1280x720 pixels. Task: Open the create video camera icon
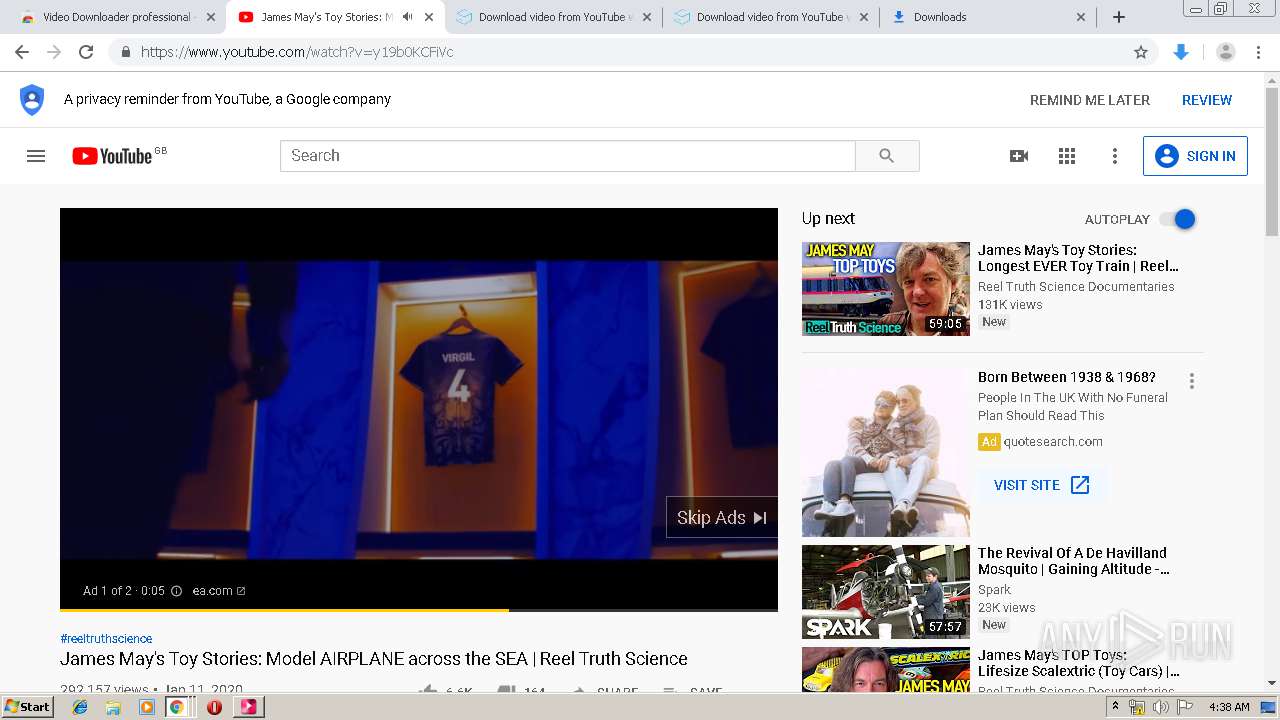point(1019,156)
